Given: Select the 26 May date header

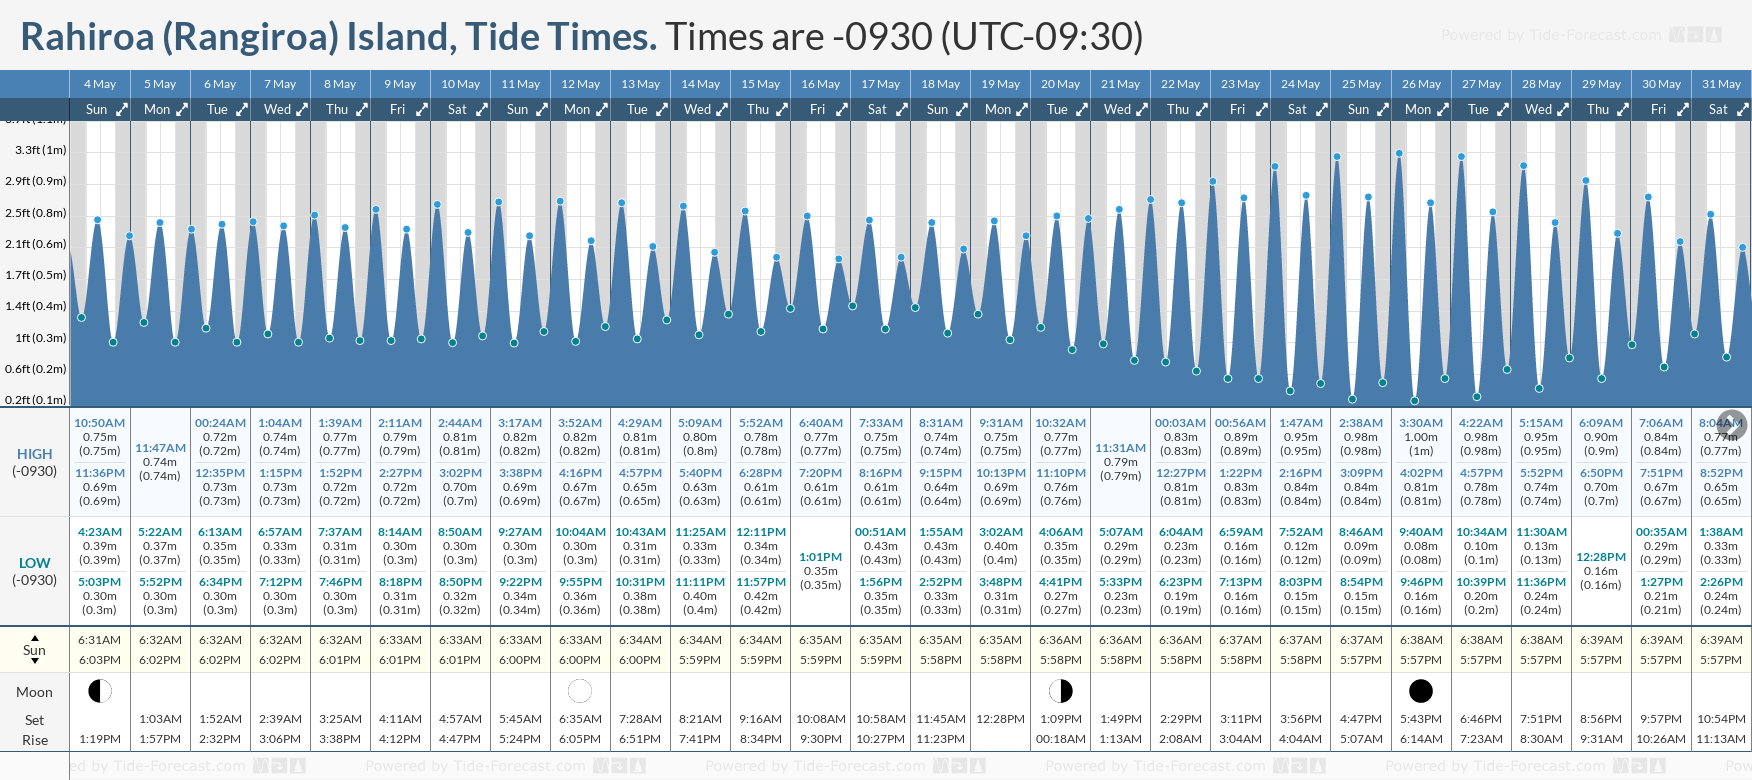Looking at the screenshot, I should [x=1421, y=84].
